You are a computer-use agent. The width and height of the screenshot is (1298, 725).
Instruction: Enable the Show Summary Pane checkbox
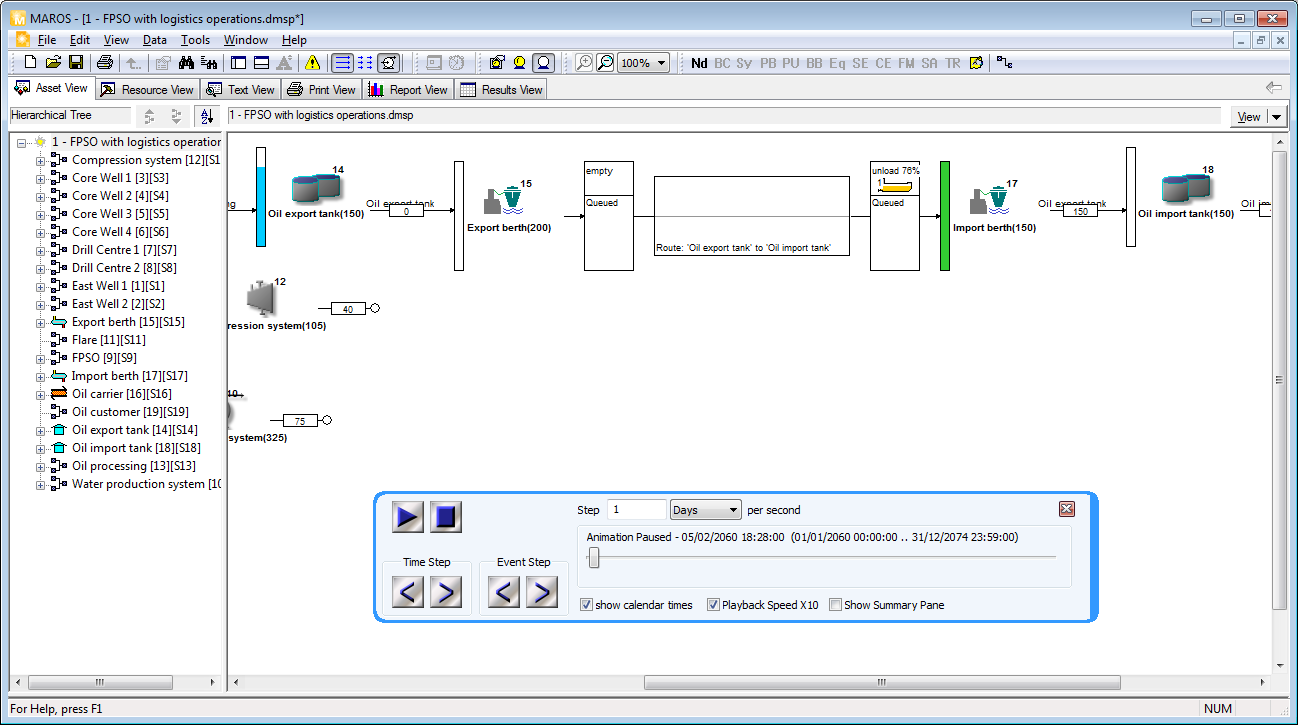[x=835, y=605]
